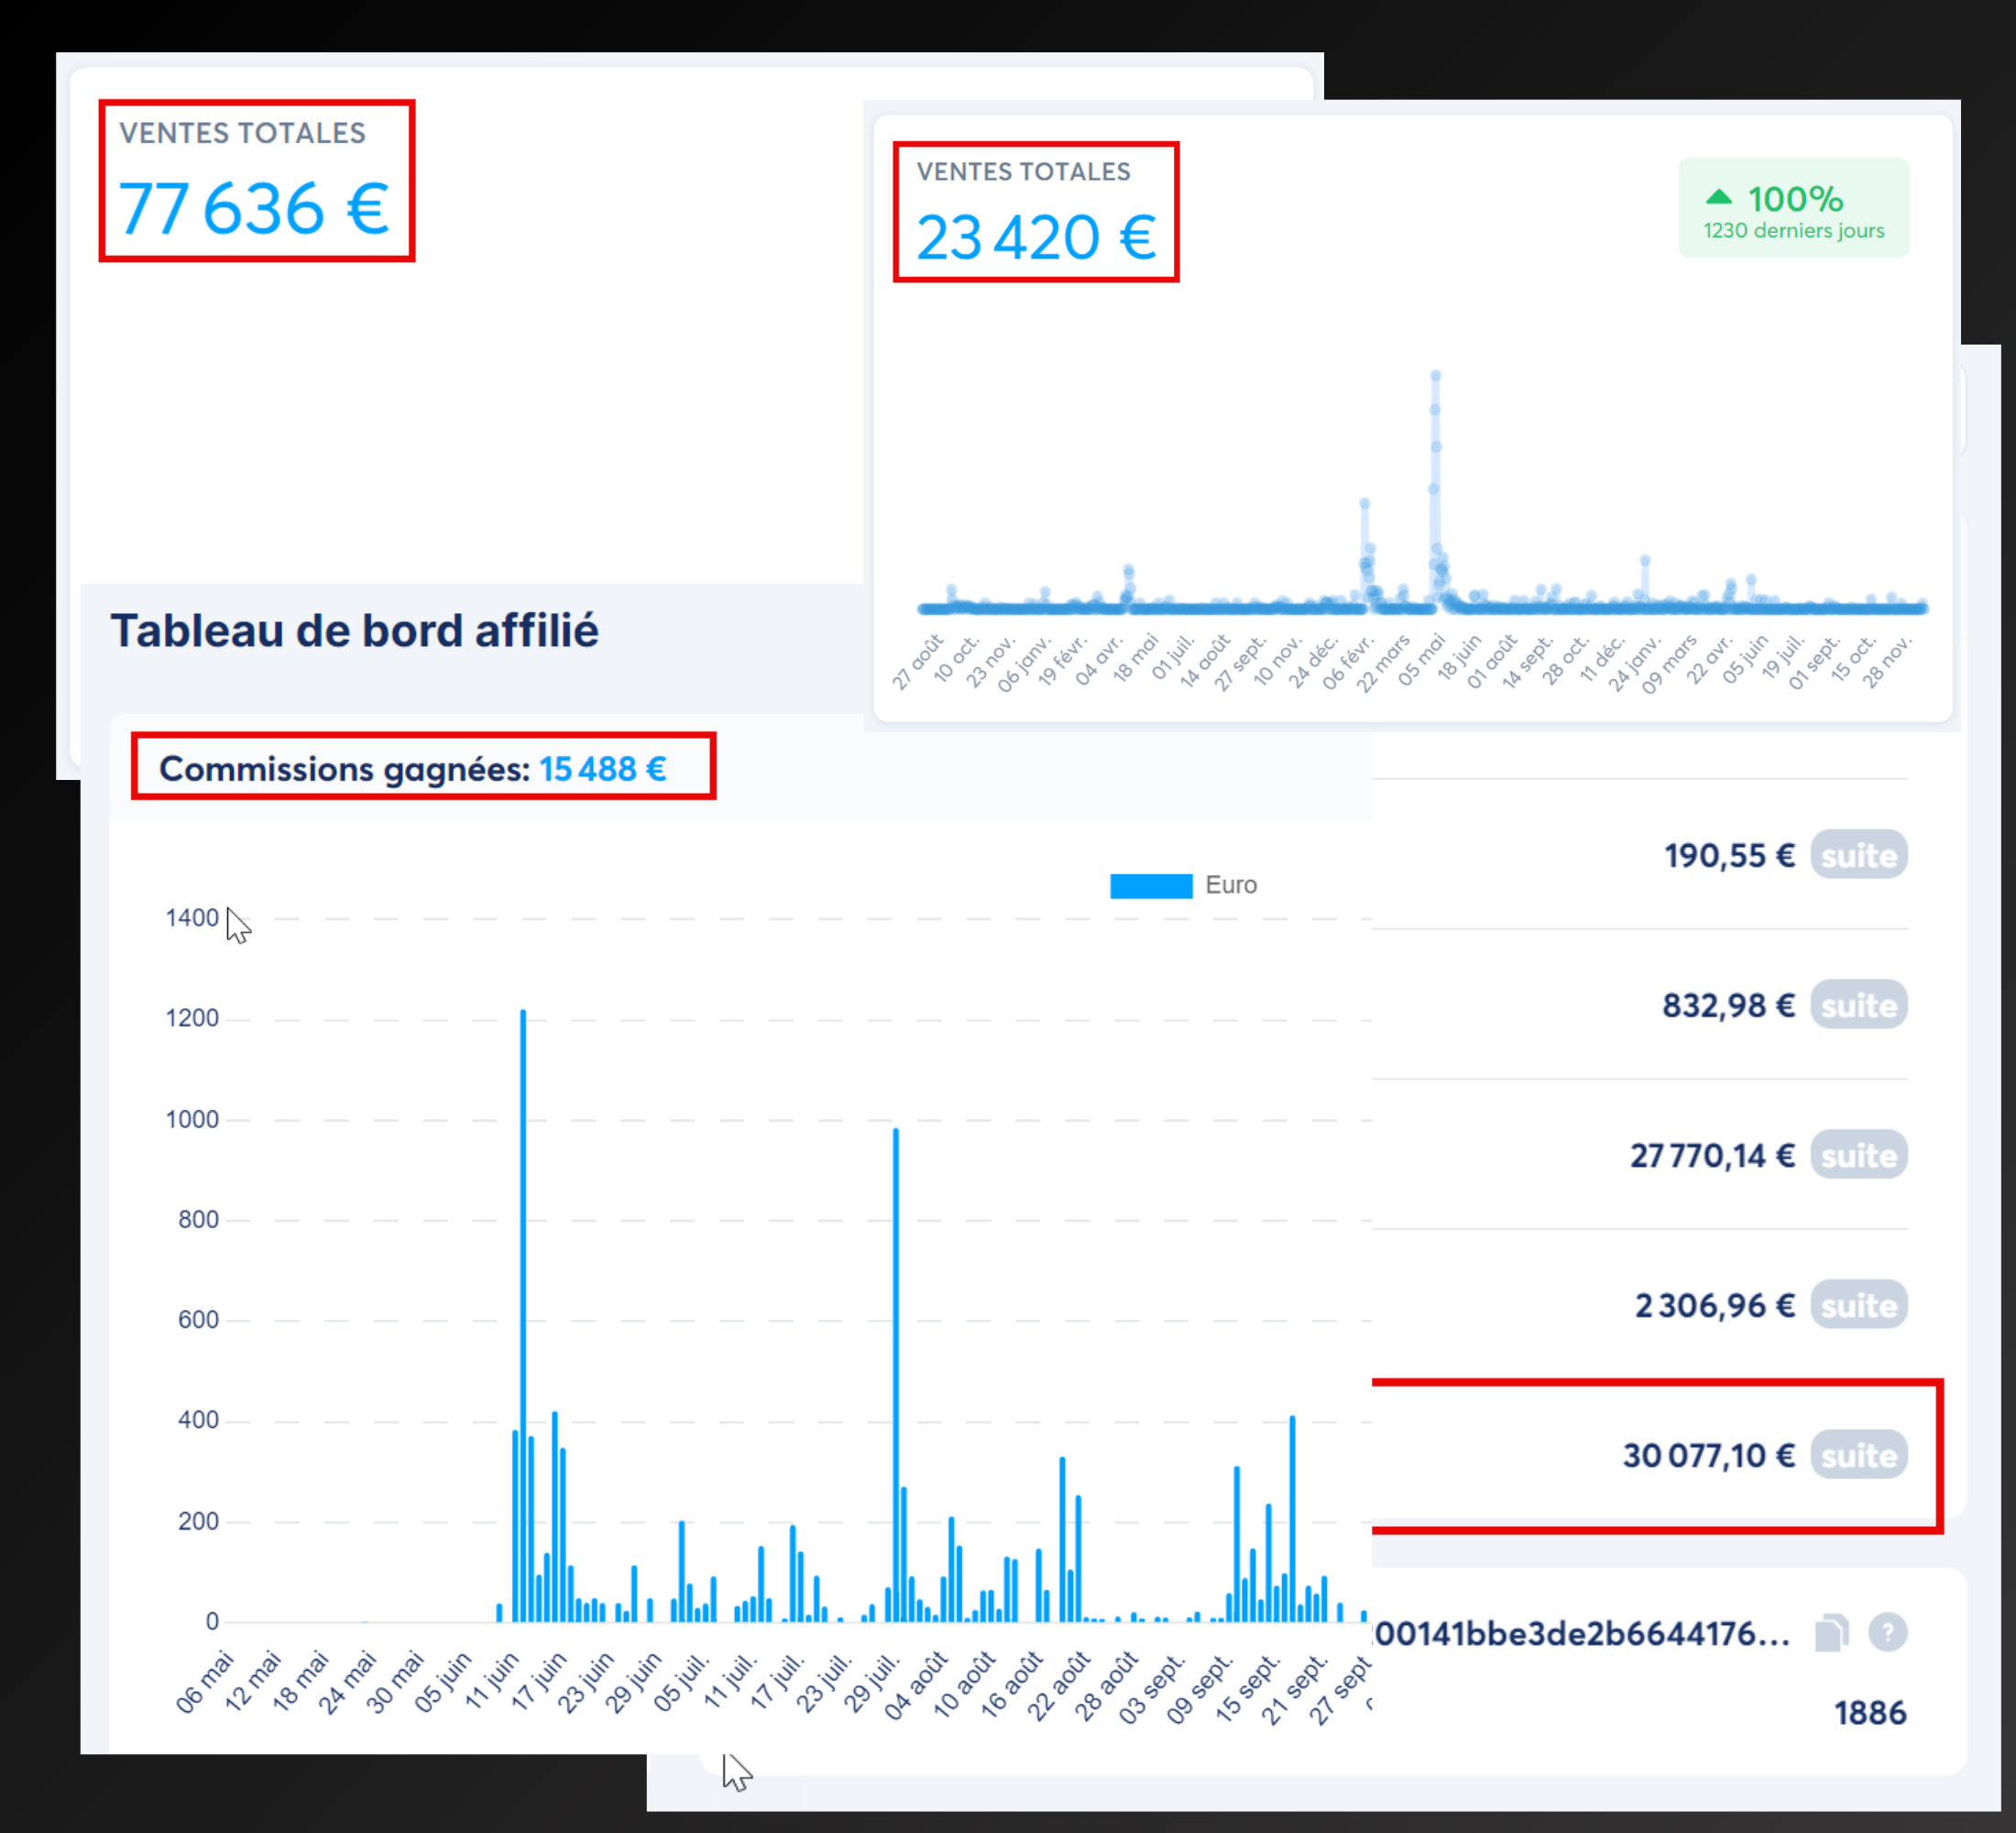This screenshot has height=1833, width=2016.
Task: Click suite beside the 30 077,10 € amount
Action: (x=1858, y=1455)
